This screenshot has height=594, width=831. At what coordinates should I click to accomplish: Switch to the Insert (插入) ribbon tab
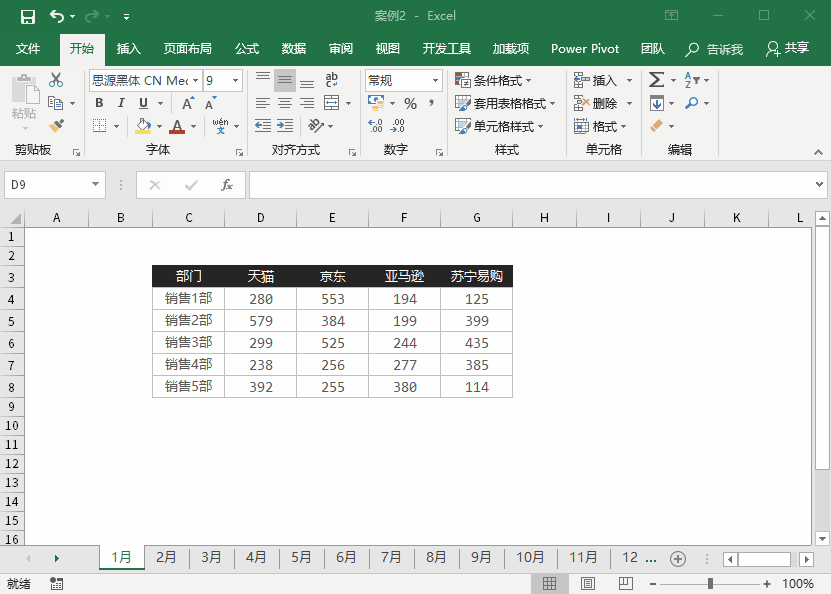(x=129, y=49)
